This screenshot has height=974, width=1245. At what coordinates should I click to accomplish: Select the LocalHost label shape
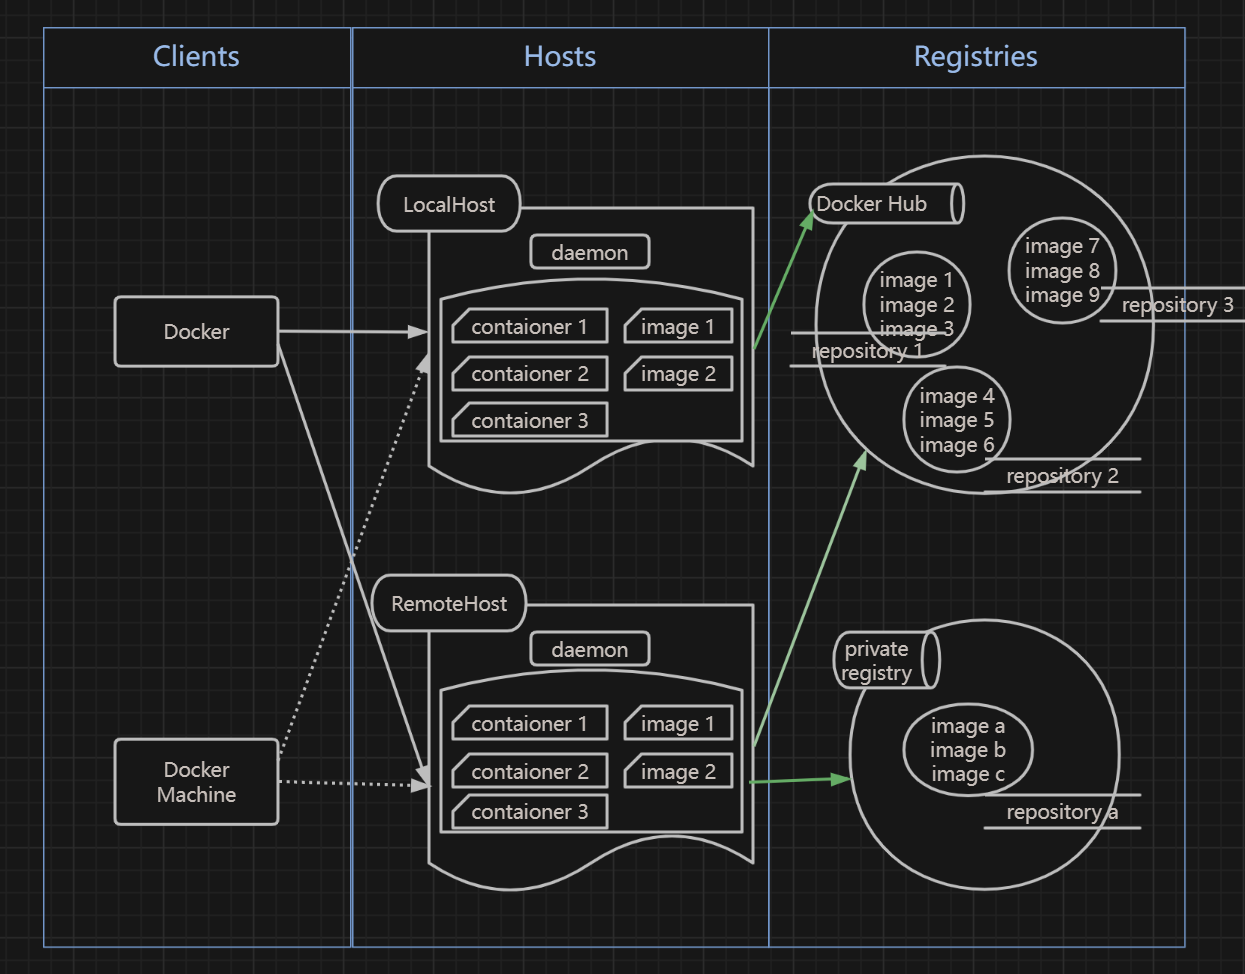[x=449, y=204]
